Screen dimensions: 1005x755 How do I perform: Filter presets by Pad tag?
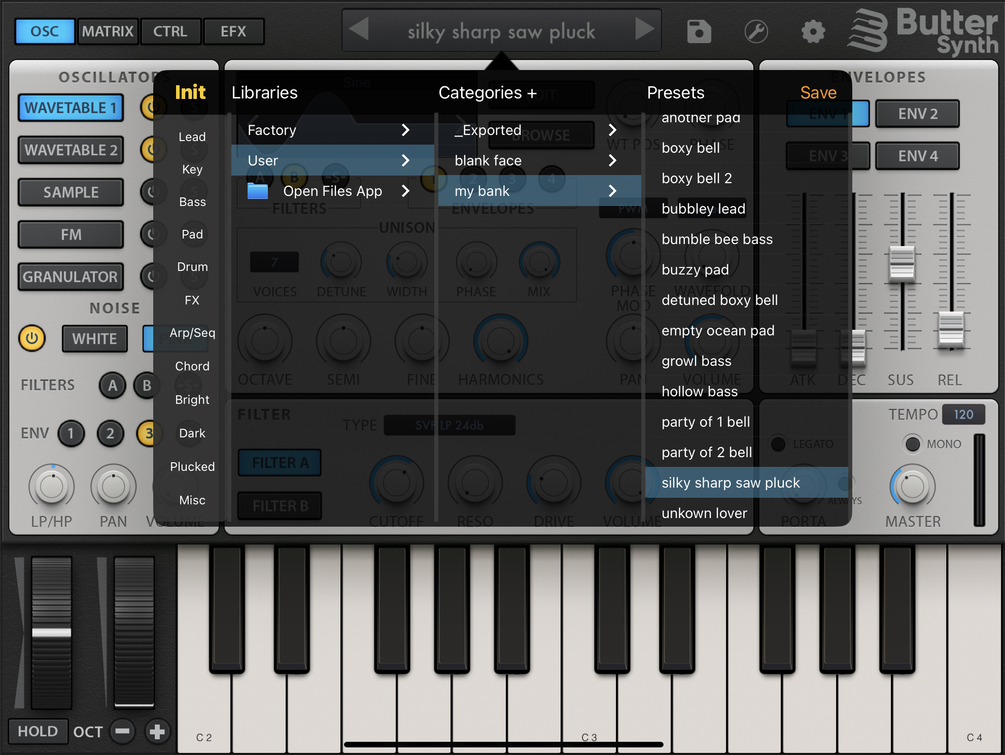click(x=192, y=235)
